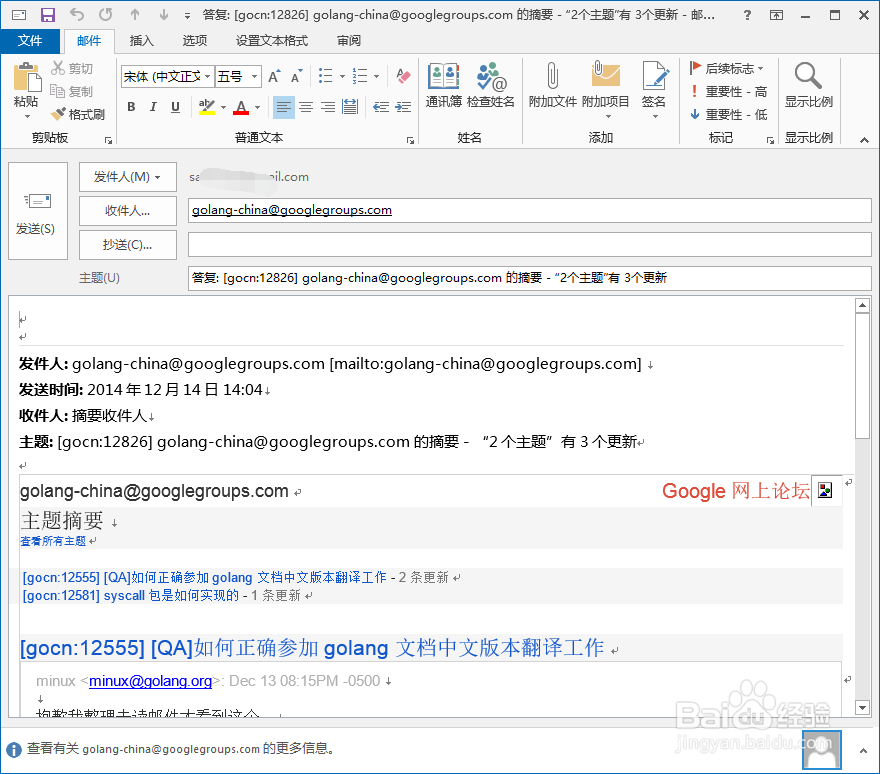Click the To (收件人...) button
880x774 pixels.
[127, 210]
